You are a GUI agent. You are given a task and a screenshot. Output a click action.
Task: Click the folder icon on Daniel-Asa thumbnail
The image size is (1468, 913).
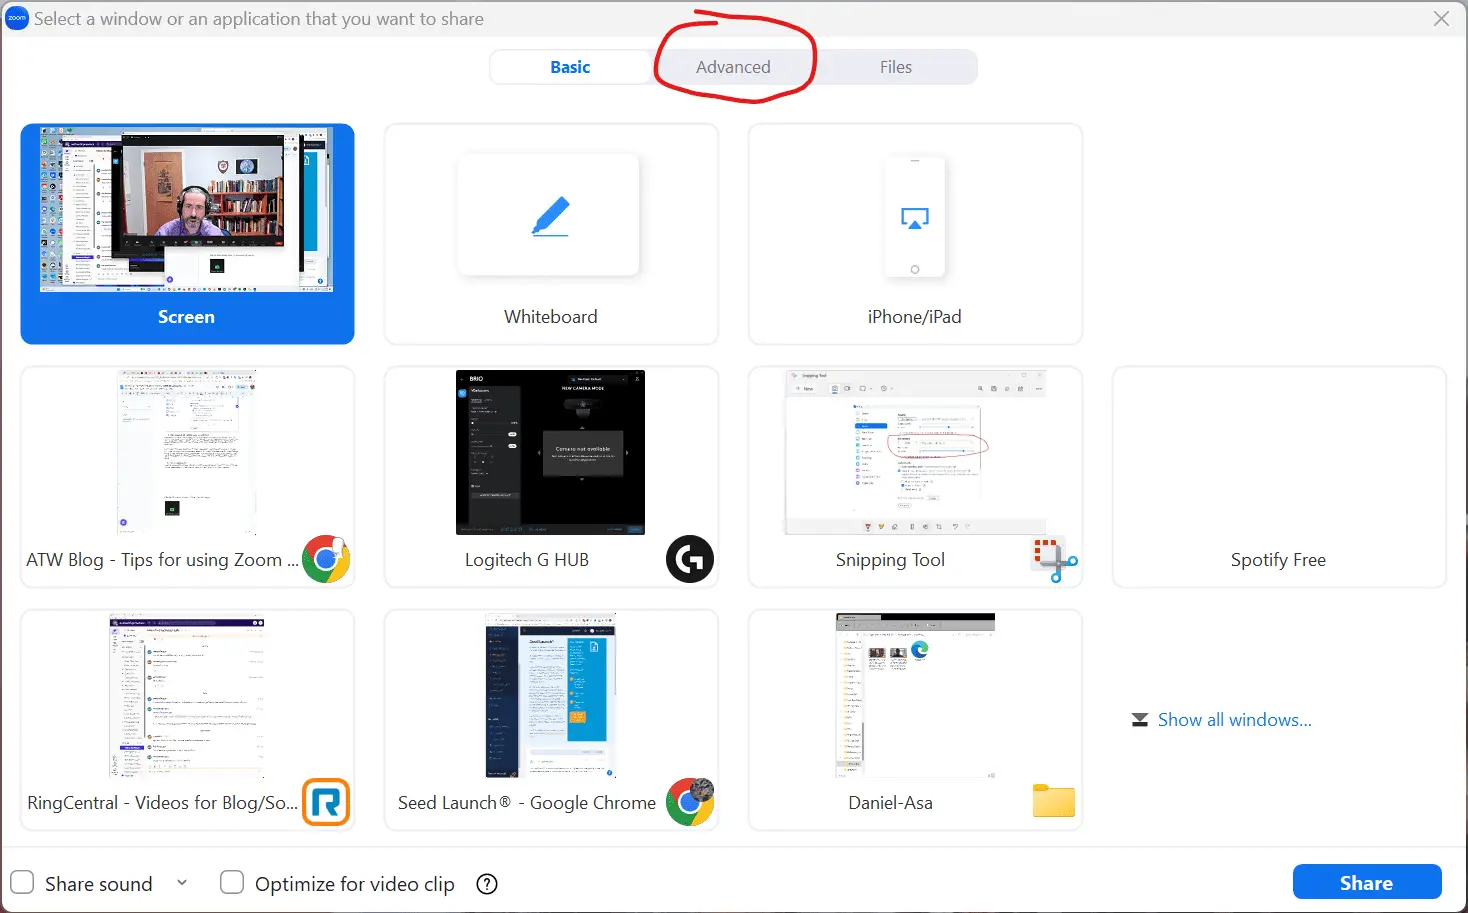(1053, 801)
